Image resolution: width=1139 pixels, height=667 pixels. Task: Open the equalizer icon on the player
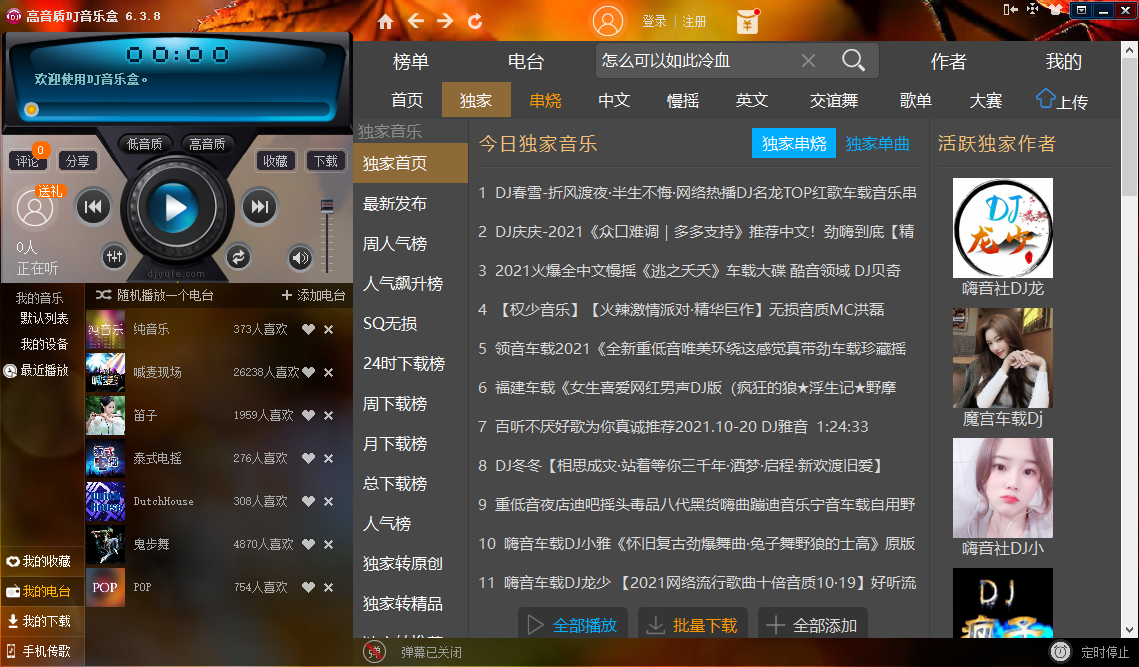(x=114, y=257)
